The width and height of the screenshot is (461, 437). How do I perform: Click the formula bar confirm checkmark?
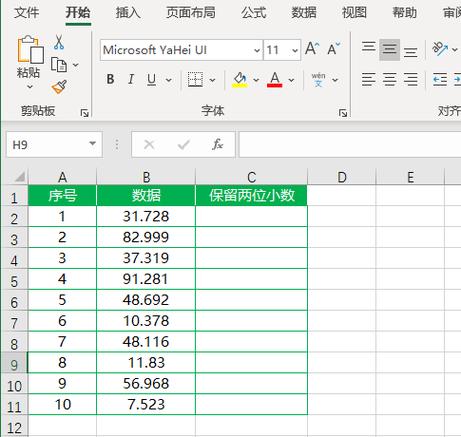click(184, 145)
